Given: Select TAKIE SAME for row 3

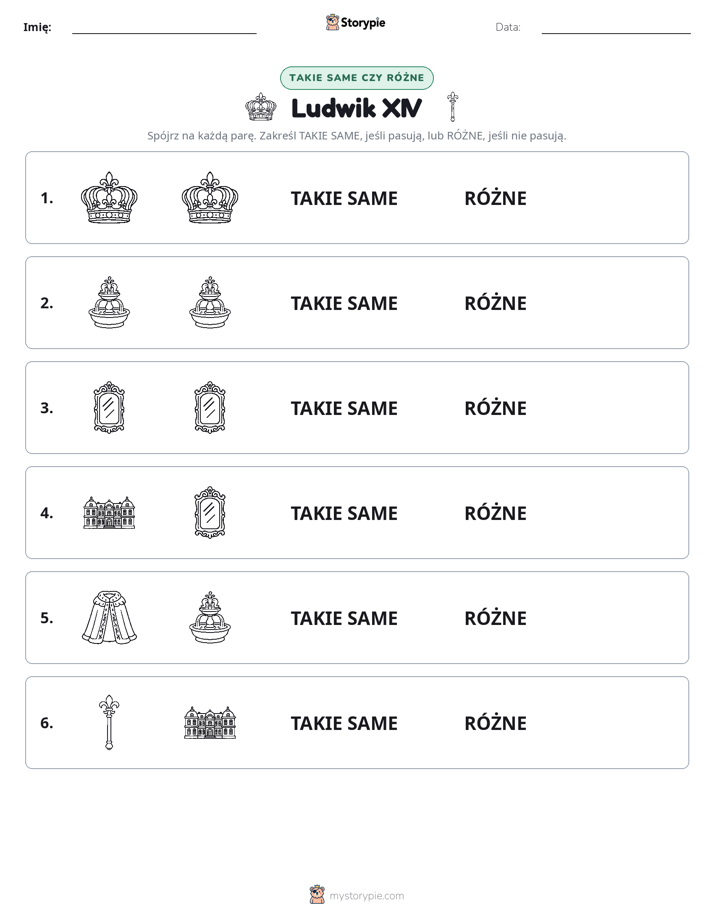Looking at the screenshot, I should [x=344, y=408].
